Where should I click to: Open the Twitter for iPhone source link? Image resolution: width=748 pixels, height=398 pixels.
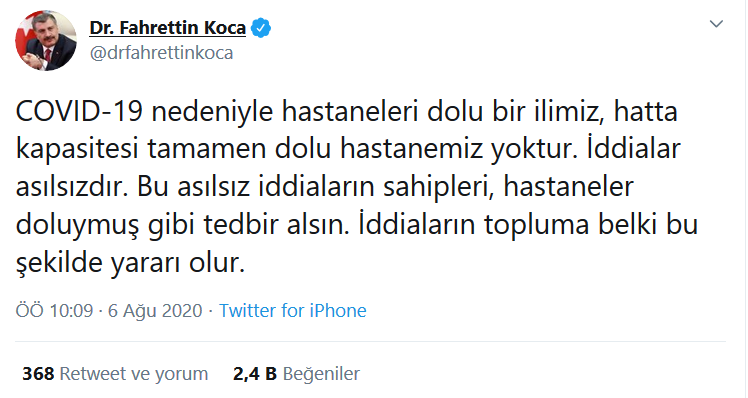coord(292,311)
